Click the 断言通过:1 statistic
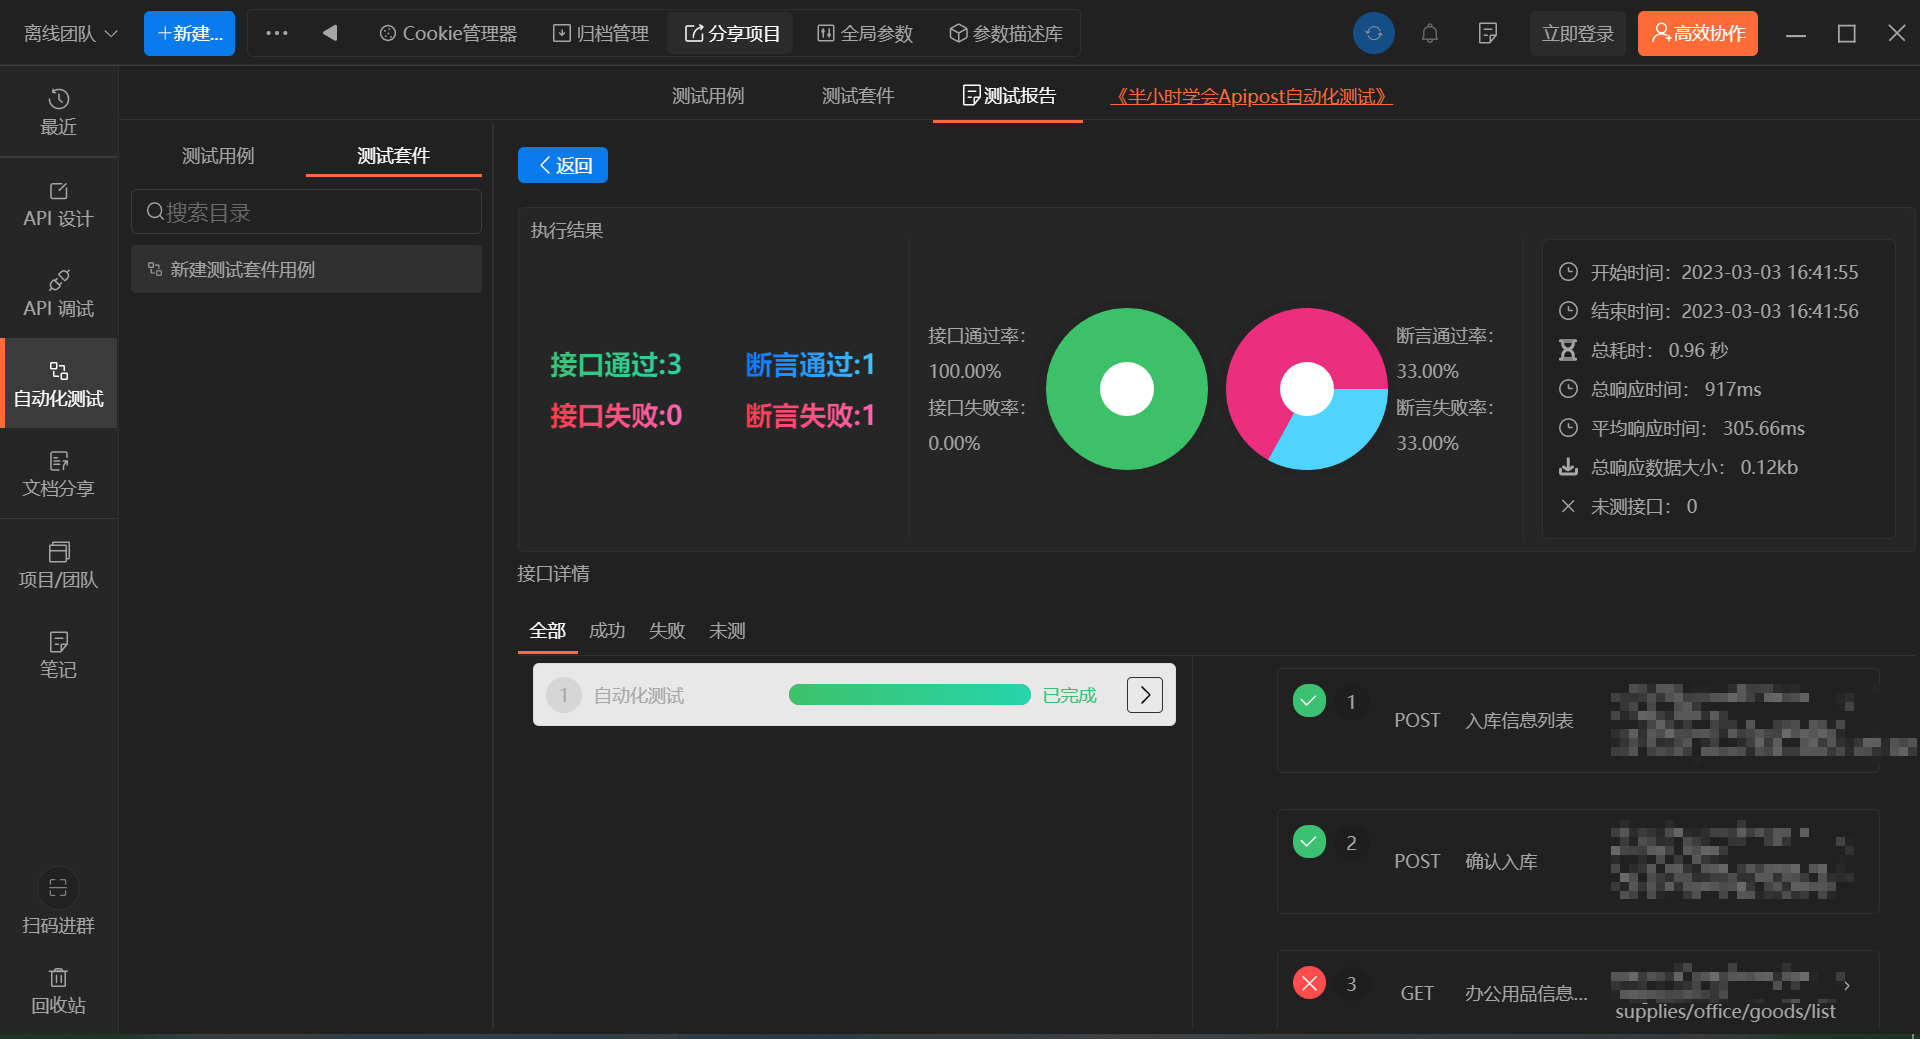The height and width of the screenshot is (1039, 1920). point(810,364)
